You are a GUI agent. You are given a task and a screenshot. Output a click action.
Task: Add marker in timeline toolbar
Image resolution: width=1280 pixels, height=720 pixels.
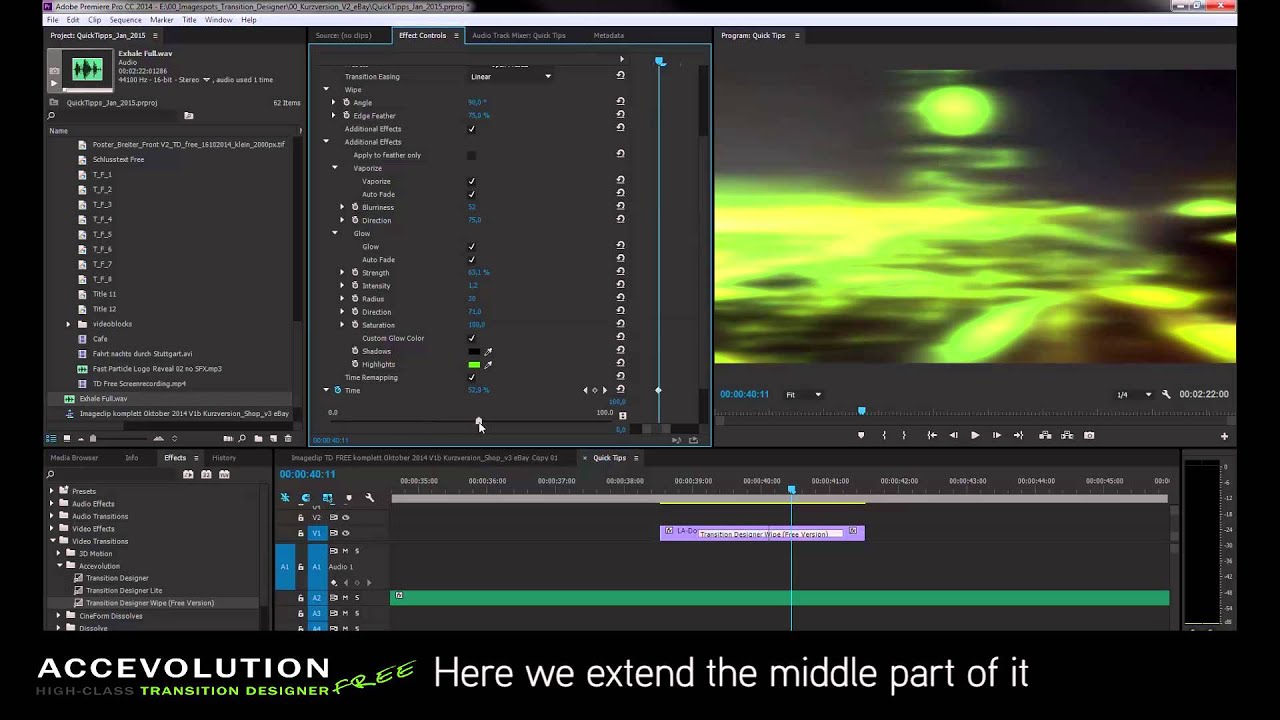pos(348,497)
